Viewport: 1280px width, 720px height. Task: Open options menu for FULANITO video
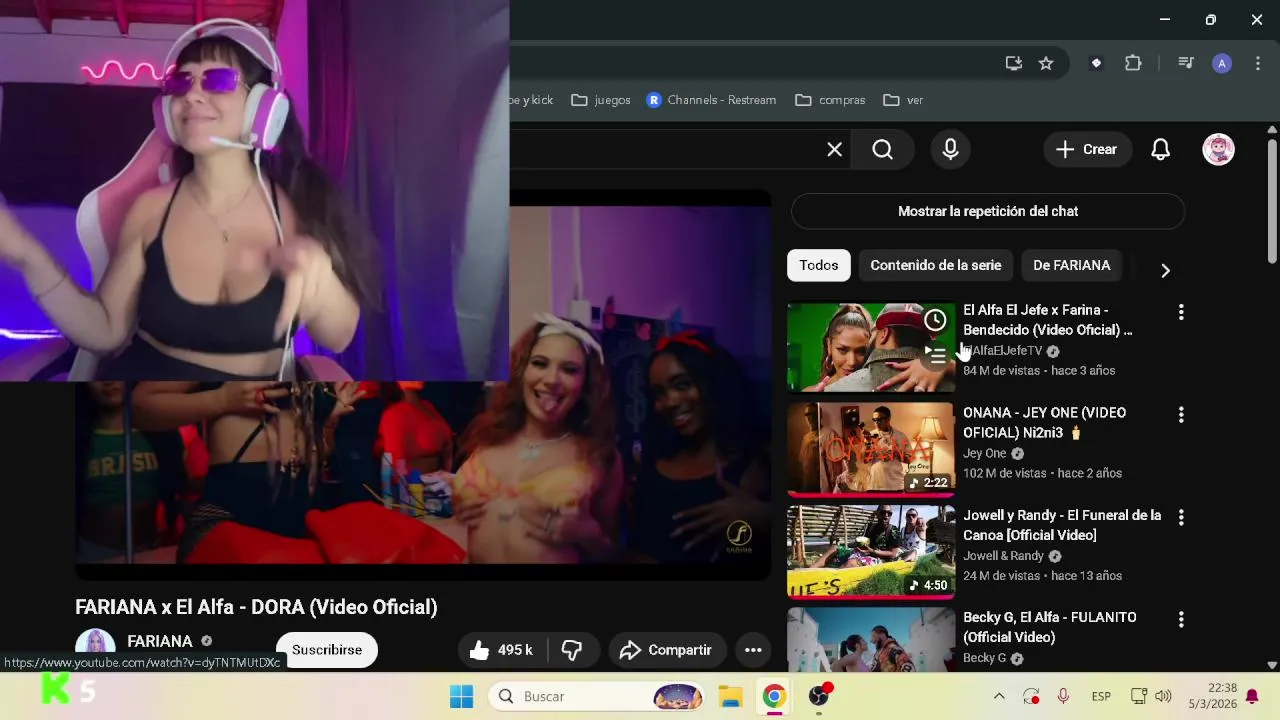coord(1181,620)
